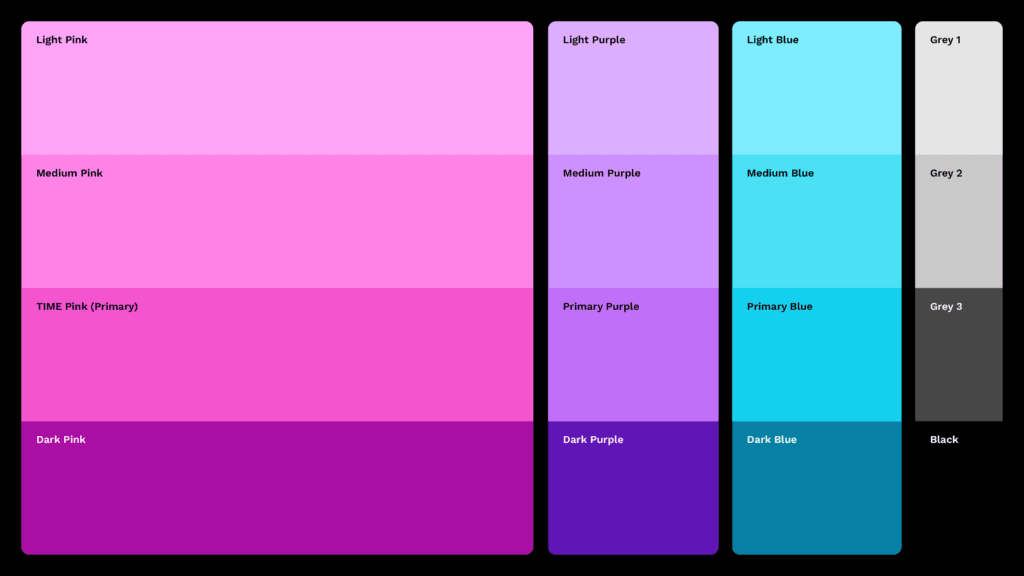The image size is (1024, 576).
Task: Click the Grey 2 color block
Action: click(959, 221)
